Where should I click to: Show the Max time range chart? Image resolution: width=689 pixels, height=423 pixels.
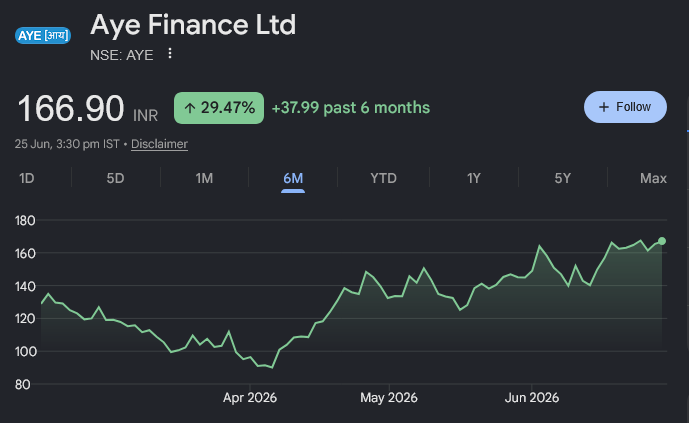(x=653, y=178)
